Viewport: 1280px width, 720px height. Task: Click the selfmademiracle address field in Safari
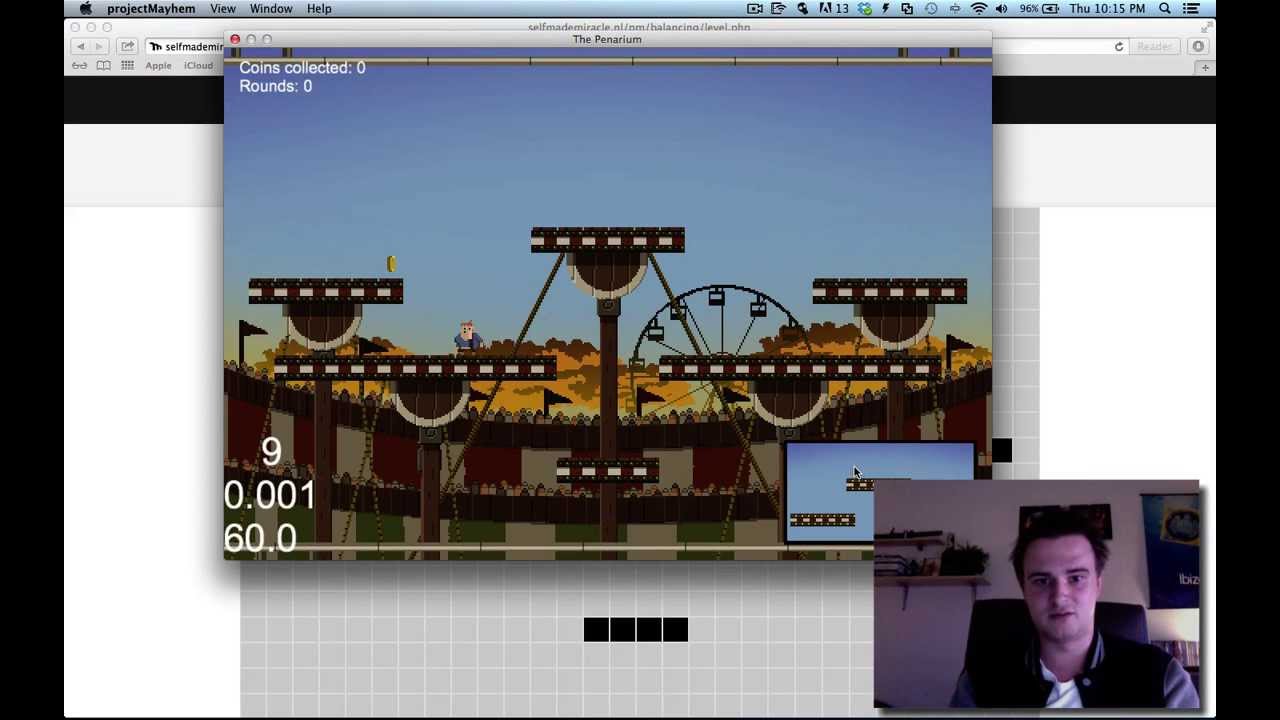tap(185, 47)
